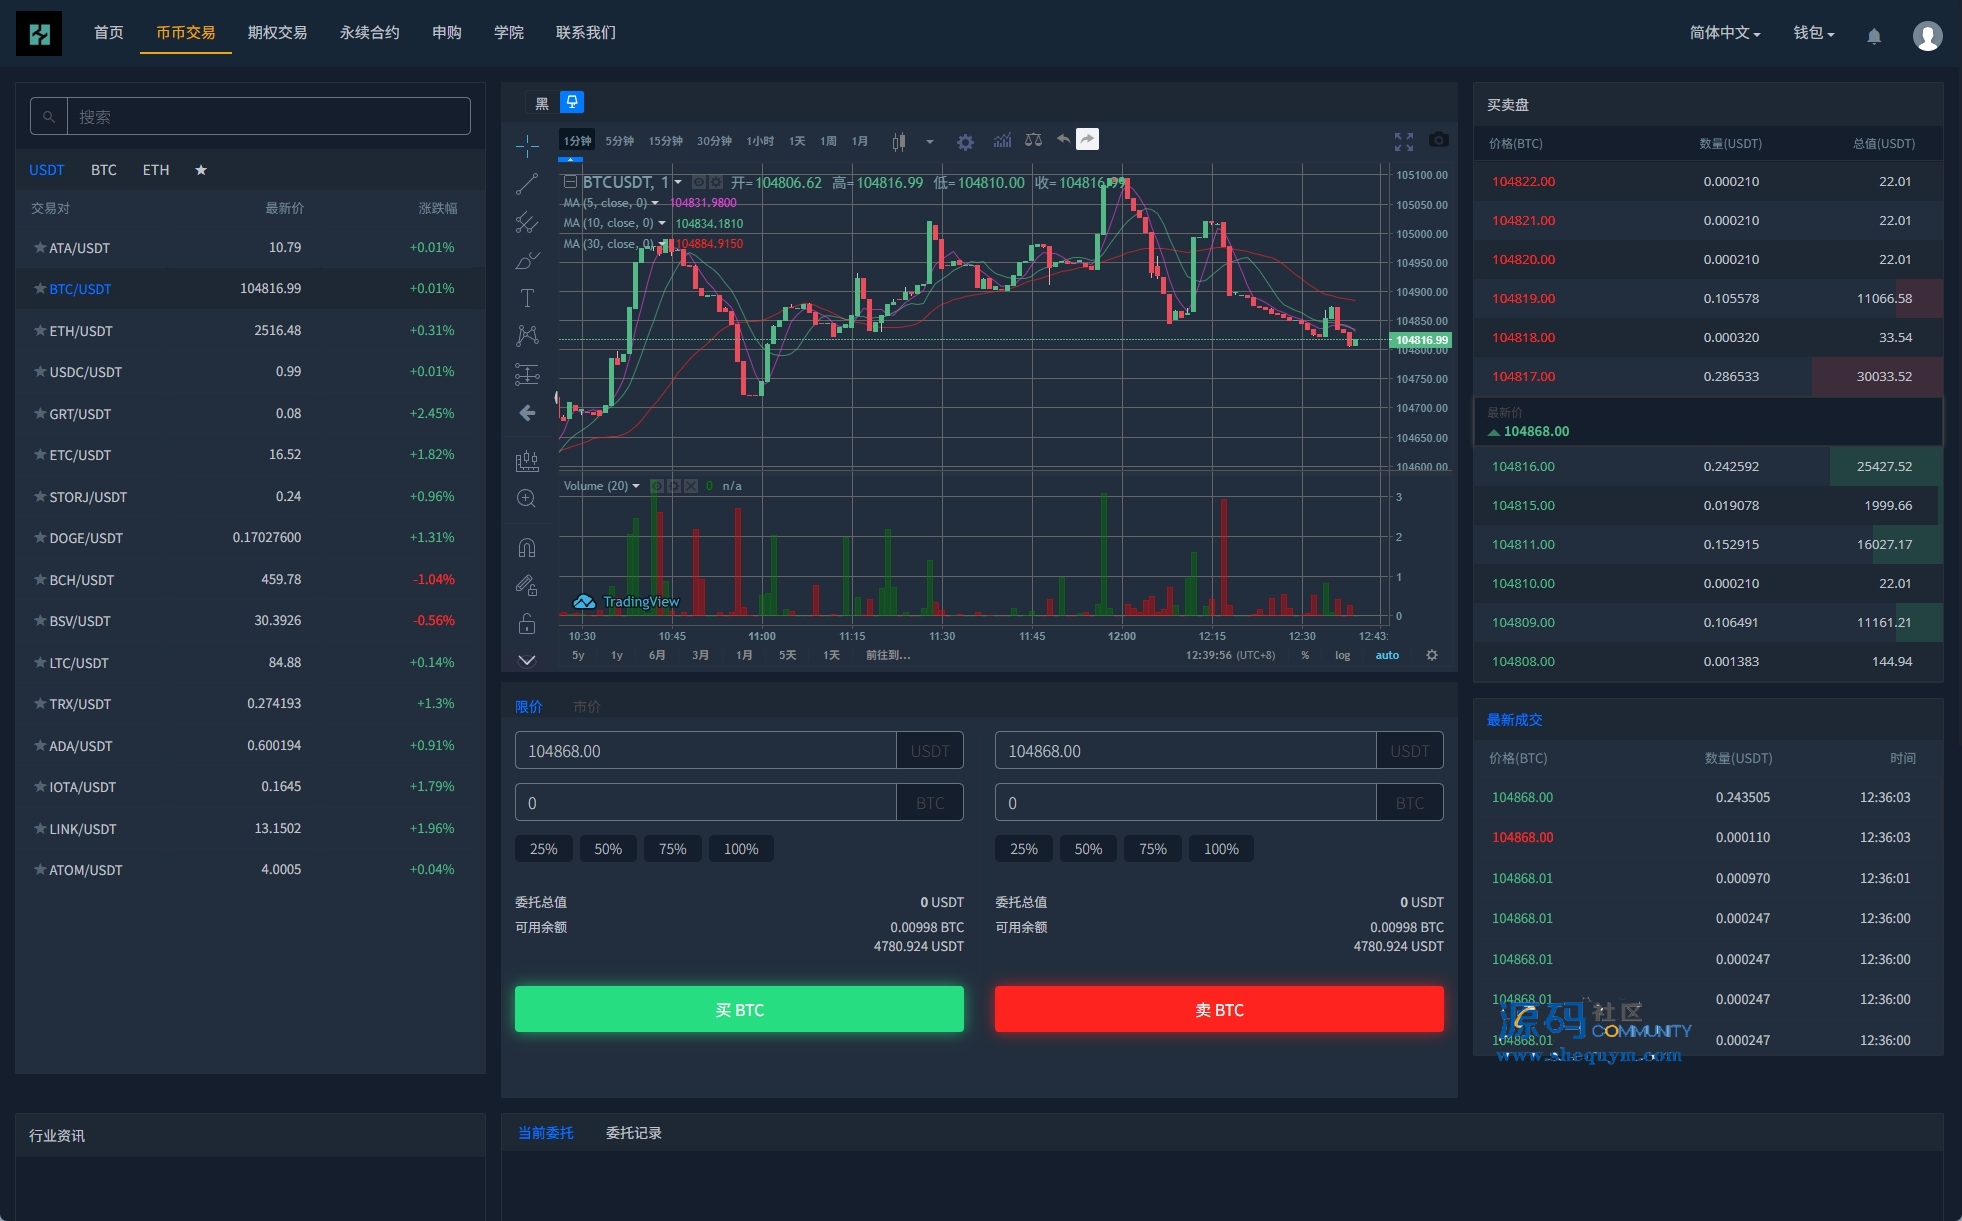Click the chart snapshot camera icon

pyautogui.click(x=1438, y=140)
